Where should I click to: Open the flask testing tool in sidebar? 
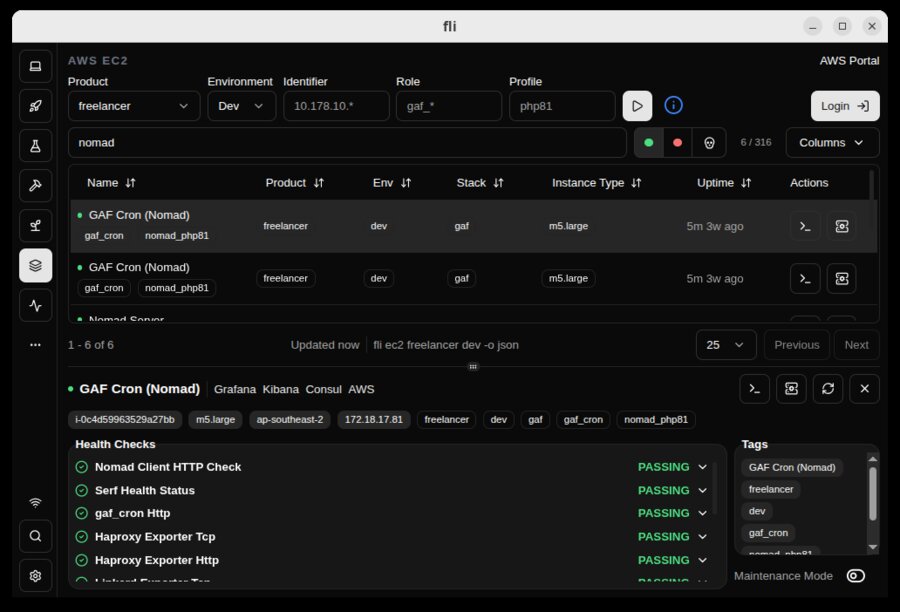click(x=35, y=145)
